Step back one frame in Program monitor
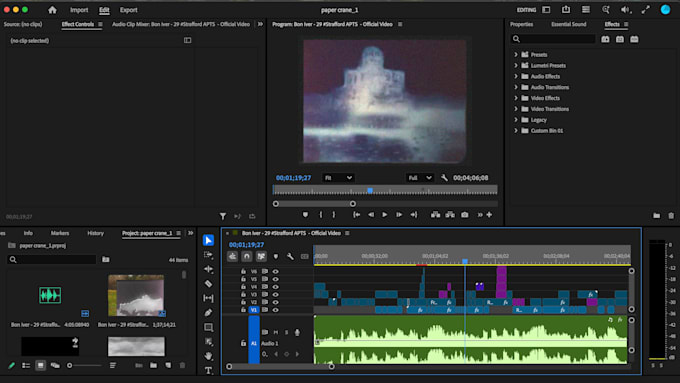This screenshot has height=383, width=680. [371, 215]
